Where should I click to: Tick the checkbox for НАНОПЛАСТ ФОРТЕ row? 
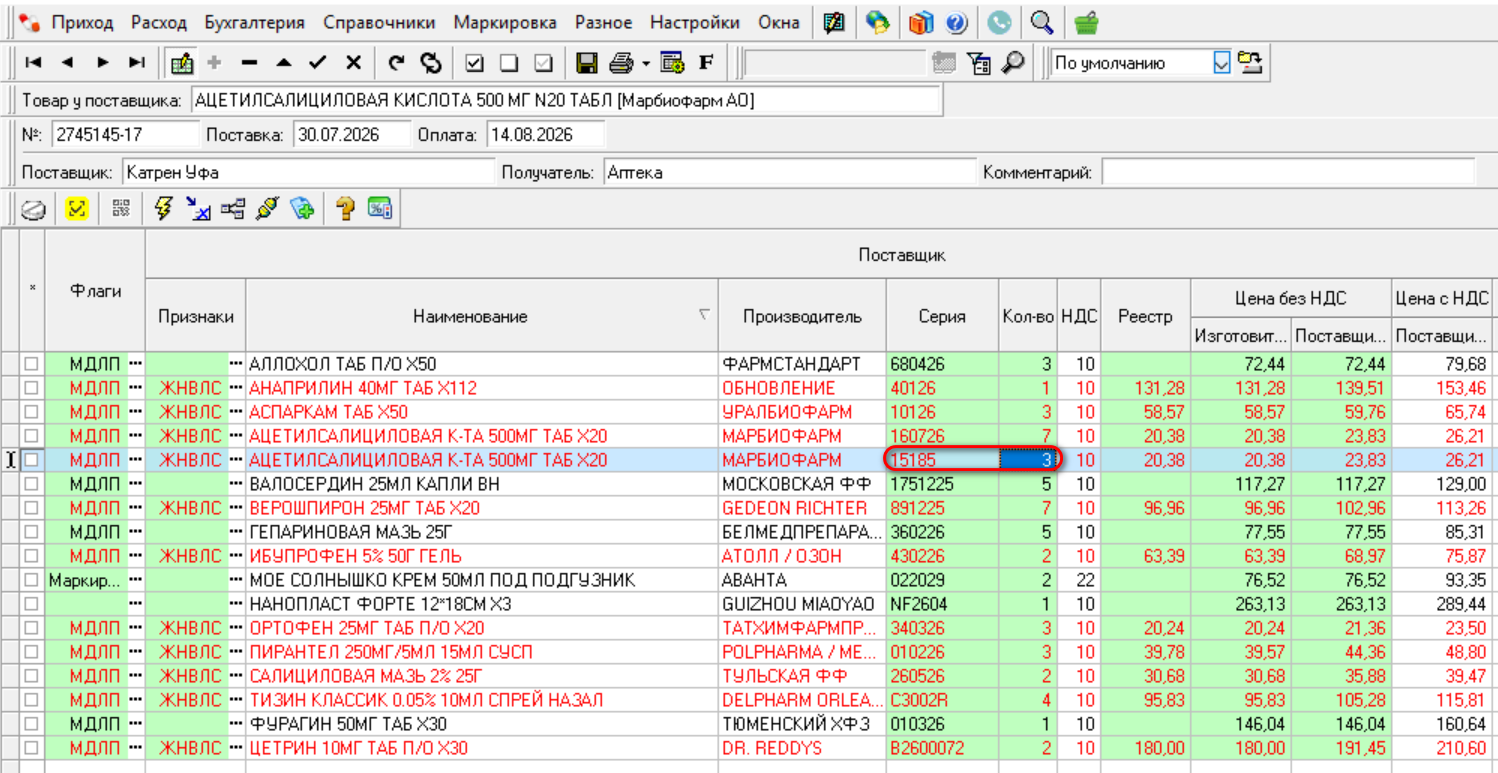[31, 604]
